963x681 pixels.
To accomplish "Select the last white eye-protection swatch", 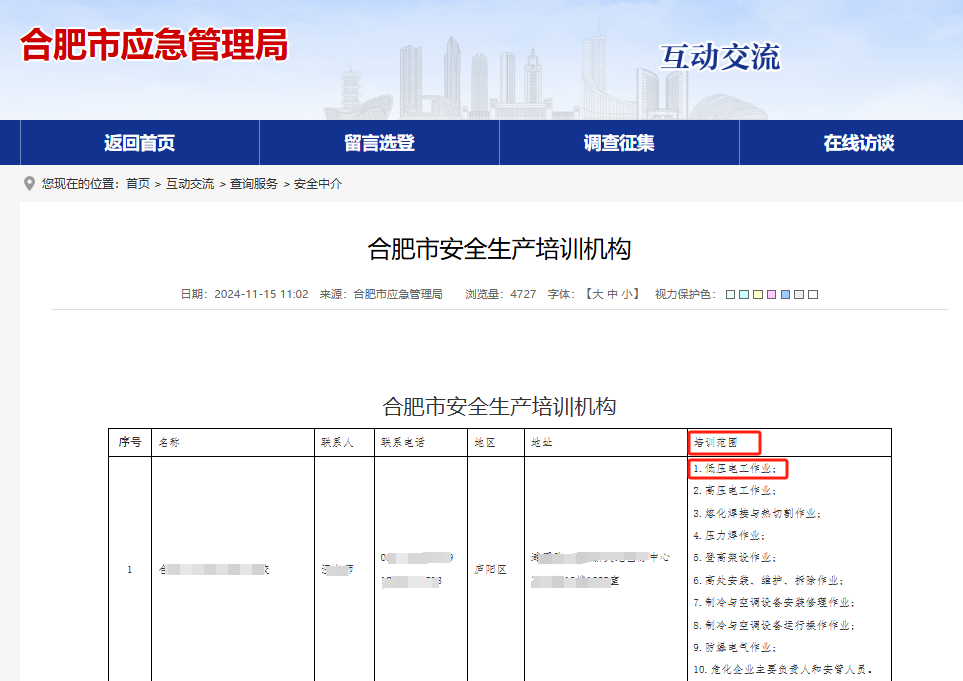I will 813,295.
